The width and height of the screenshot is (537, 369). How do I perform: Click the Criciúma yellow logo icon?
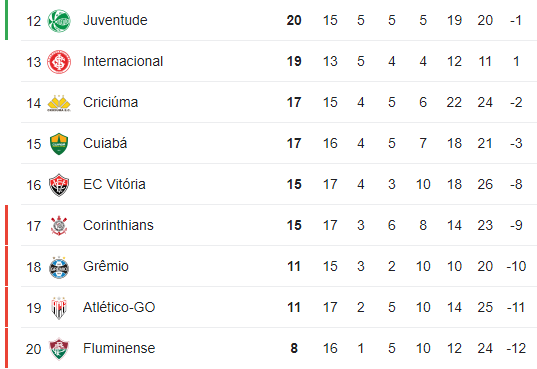59,103
